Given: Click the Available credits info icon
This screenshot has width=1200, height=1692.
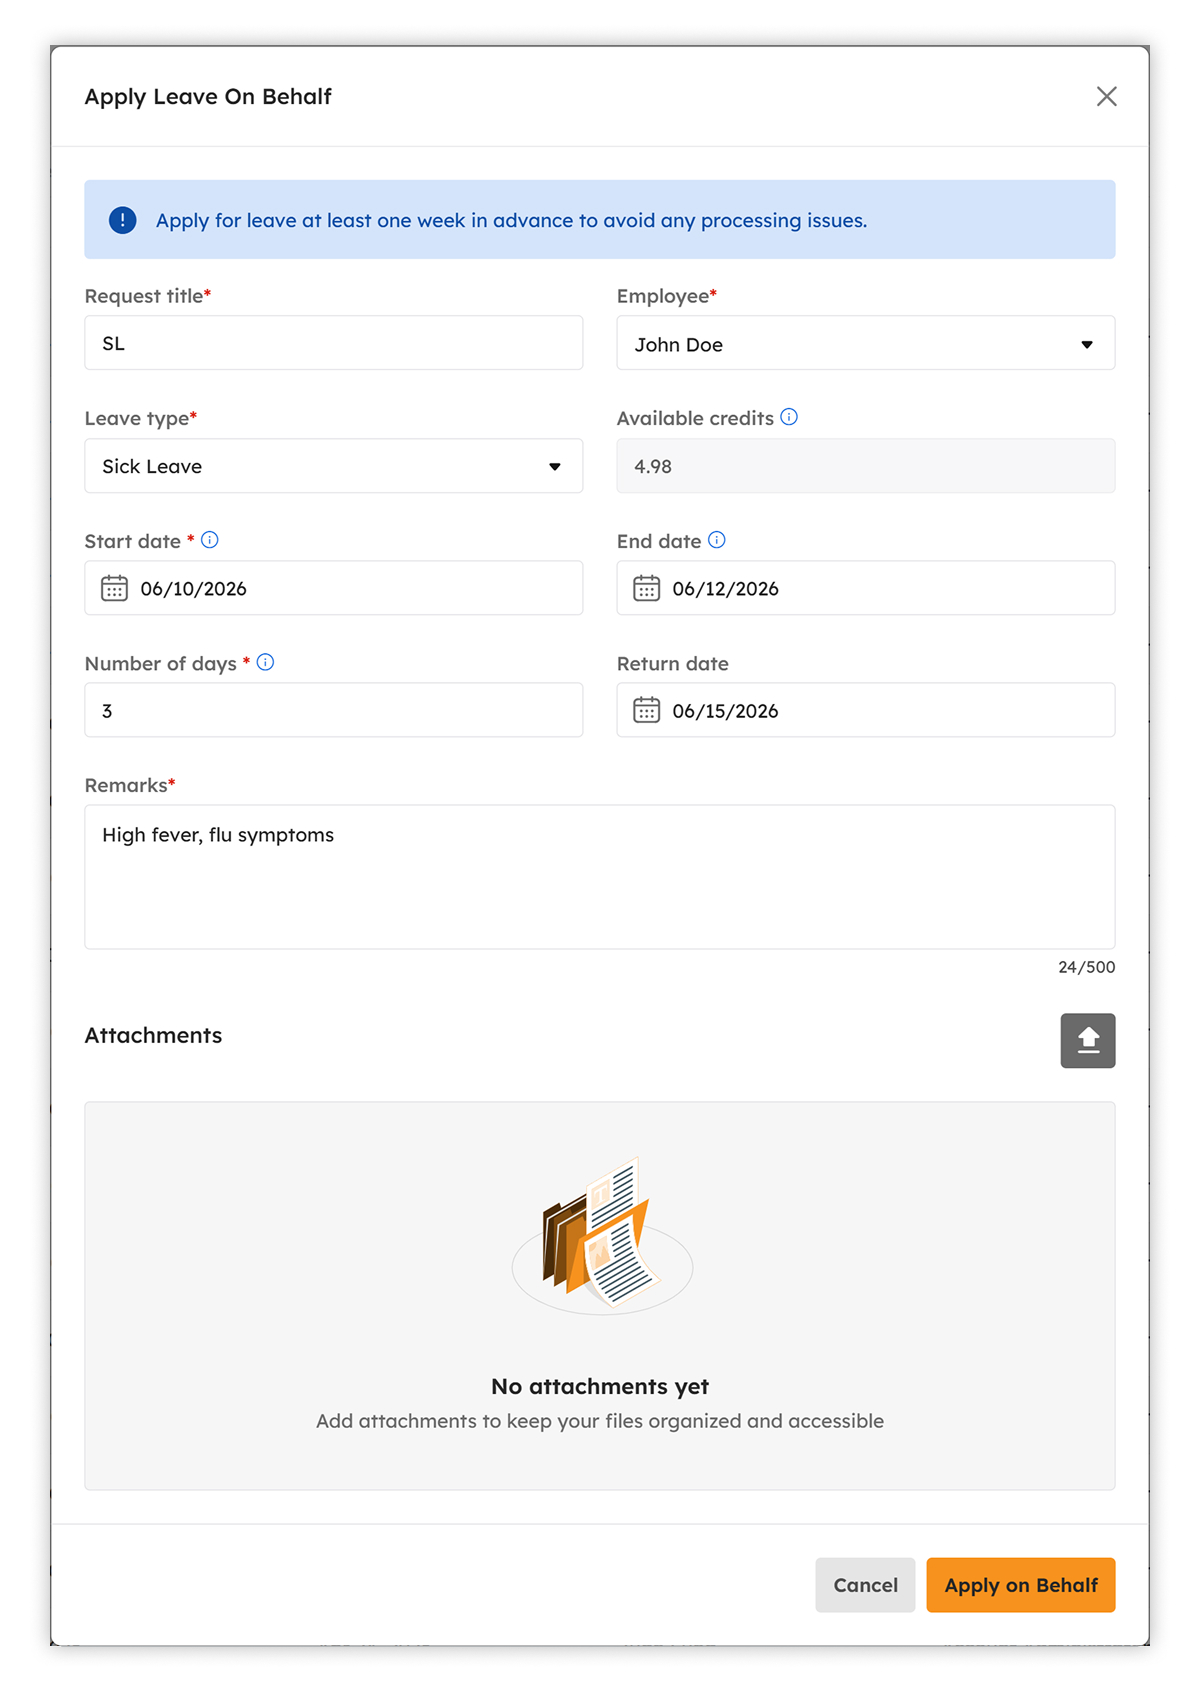Looking at the screenshot, I should tap(789, 417).
